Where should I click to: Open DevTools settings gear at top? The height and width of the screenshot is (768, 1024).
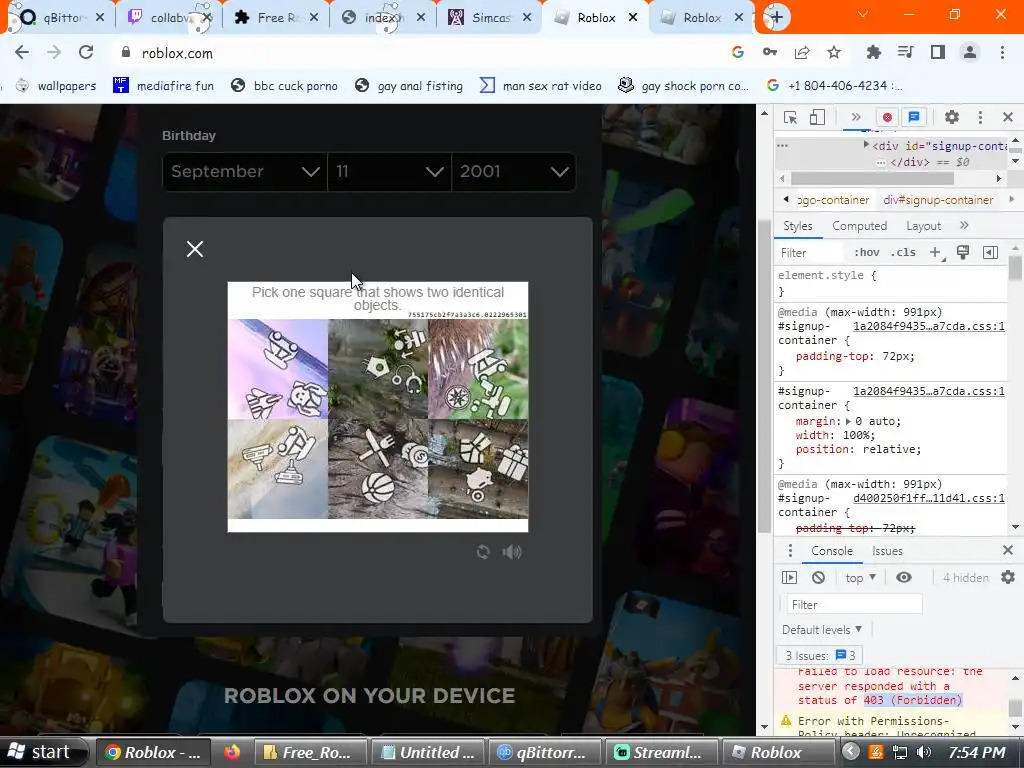tap(952, 117)
